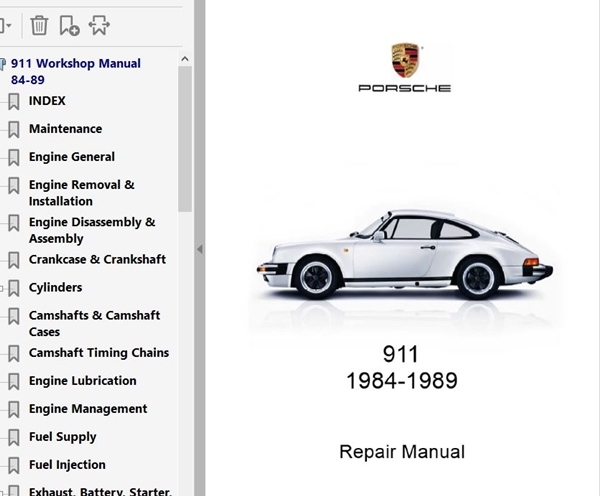
Task: Open the Cylinders section
Action: [x=55, y=287]
